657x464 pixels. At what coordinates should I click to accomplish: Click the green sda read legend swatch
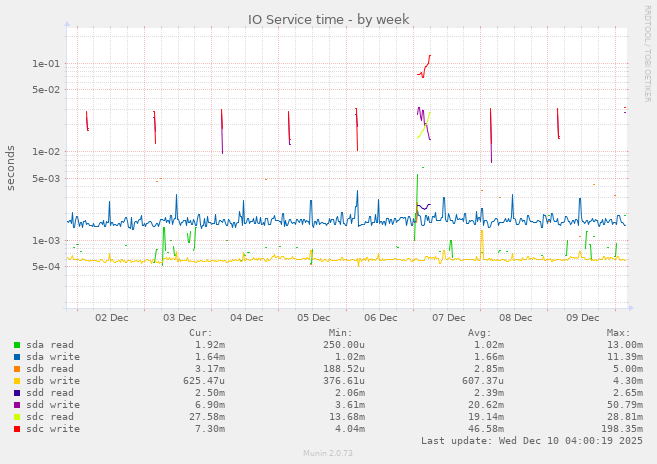click(17, 345)
